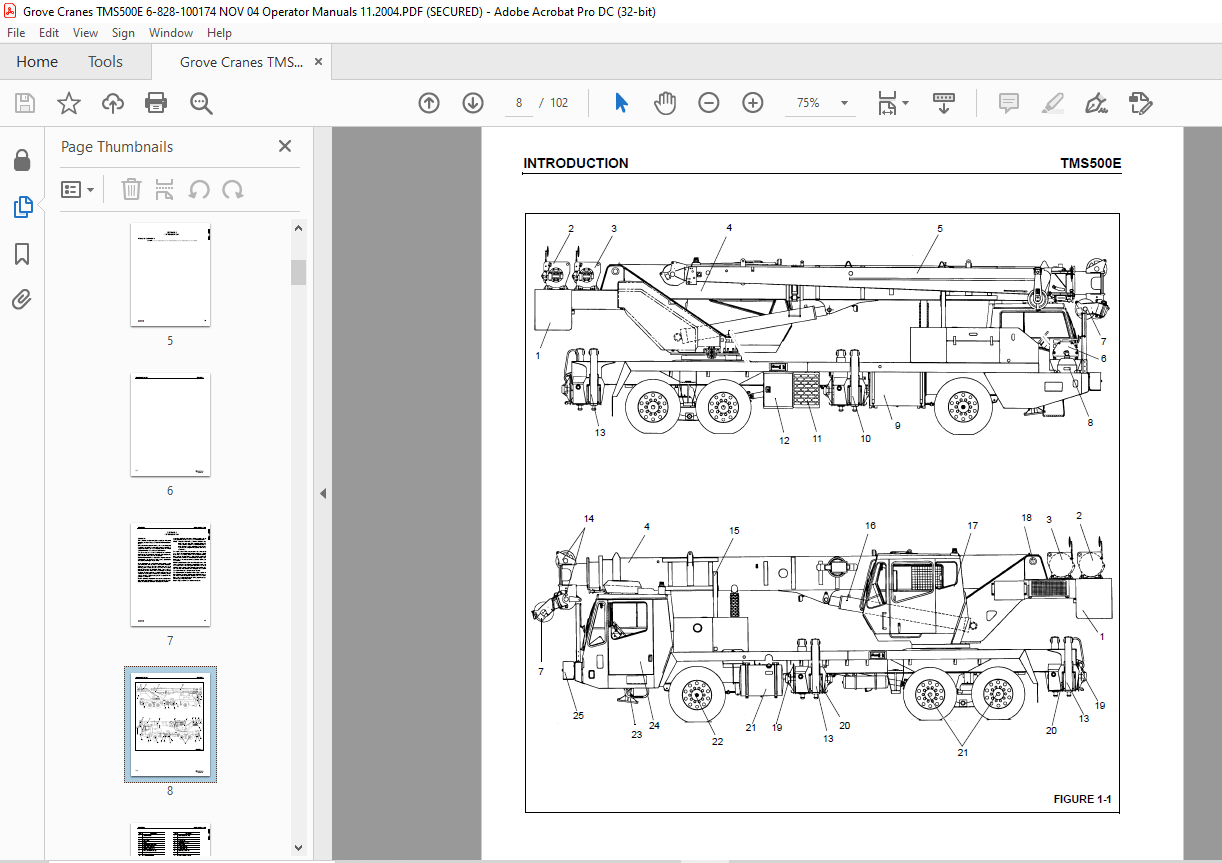Image resolution: width=1222 pixels, height=863 pixels.
Task: Open the Bookmarks panel
Action: click(x=22, y=254)
